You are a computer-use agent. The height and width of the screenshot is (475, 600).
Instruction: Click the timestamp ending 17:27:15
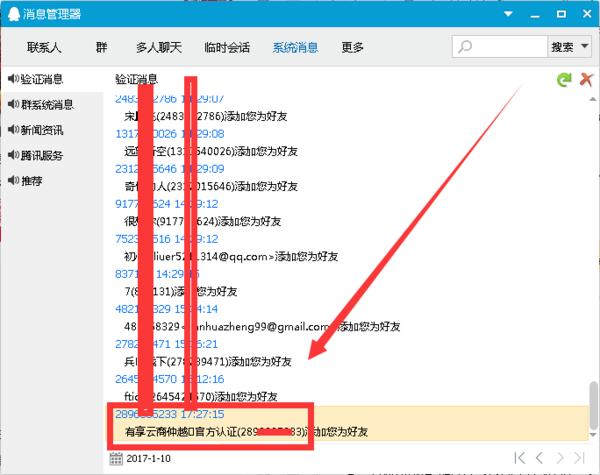coord(170,414)
